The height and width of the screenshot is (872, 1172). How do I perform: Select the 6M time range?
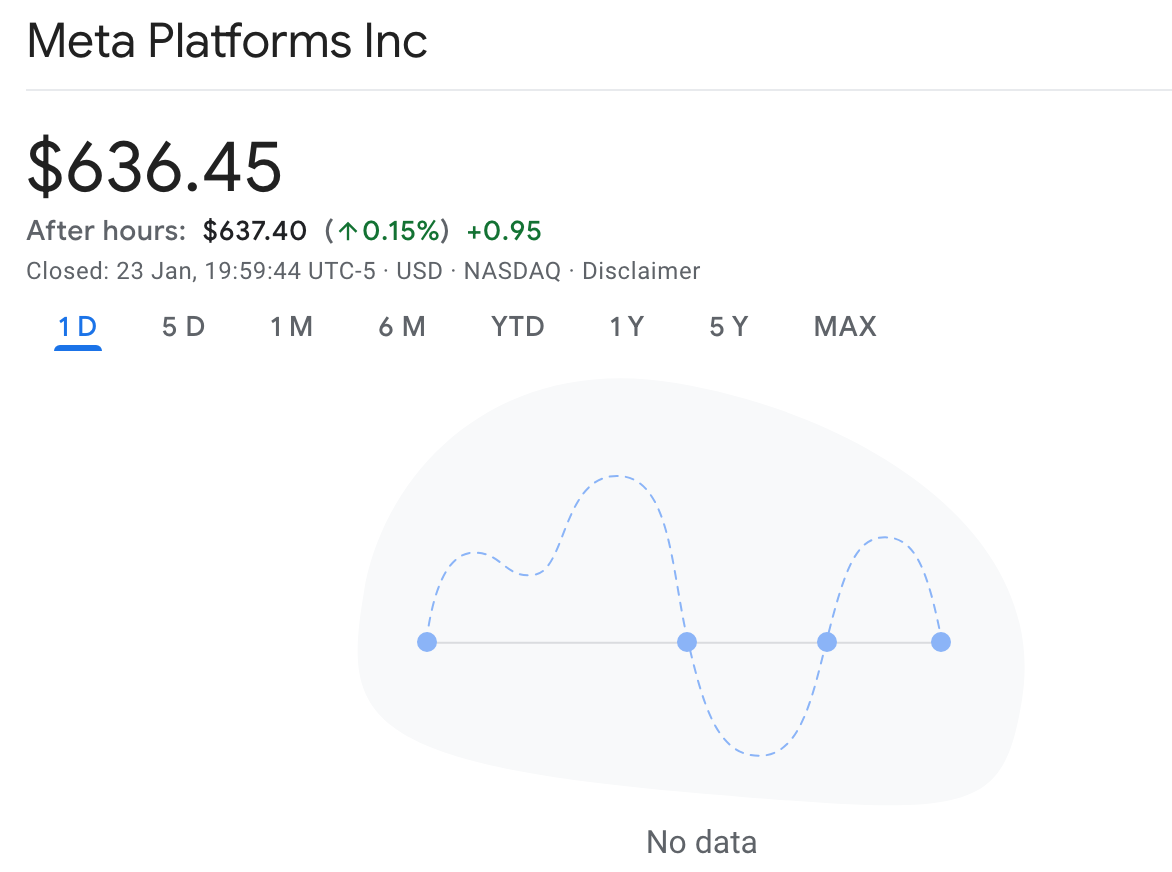coord(402,326)
